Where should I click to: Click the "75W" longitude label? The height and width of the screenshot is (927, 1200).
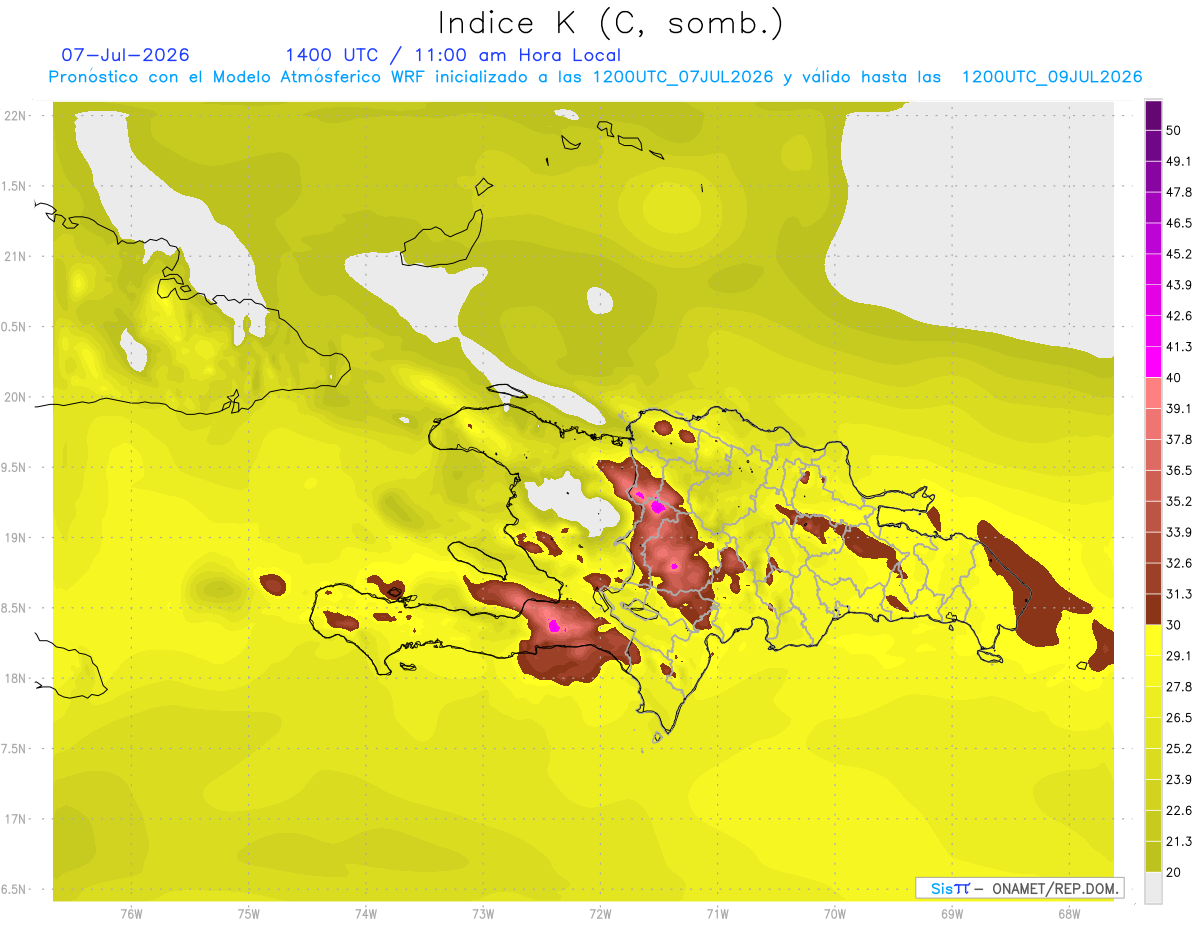tap(249, 914)
